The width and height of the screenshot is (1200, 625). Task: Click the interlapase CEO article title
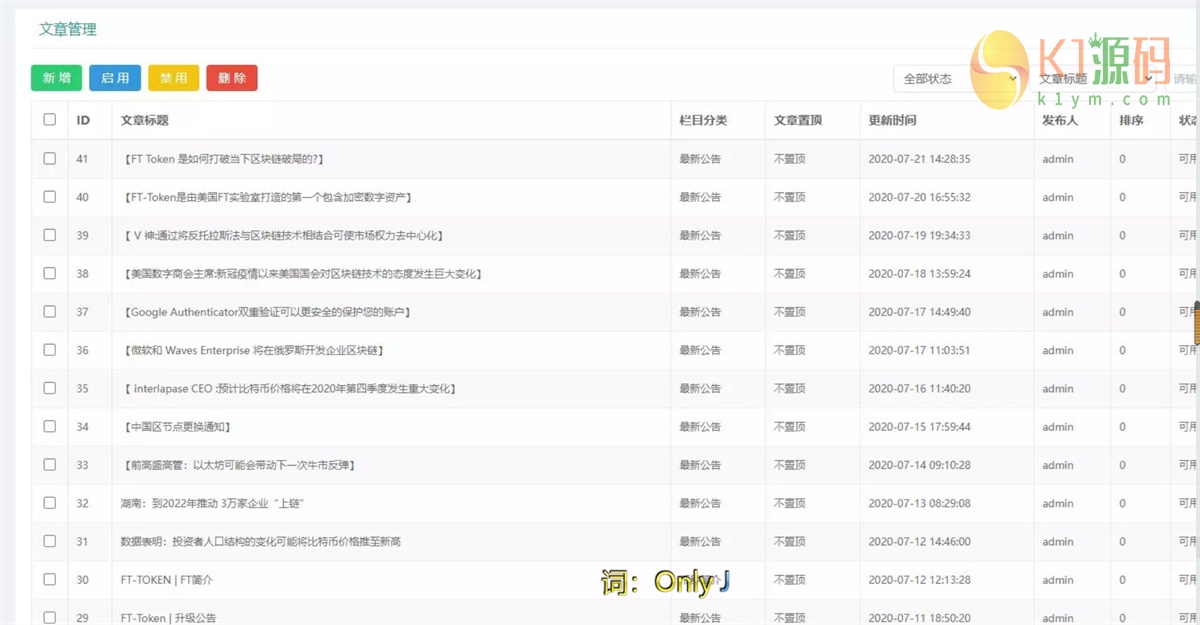pos(289,388)
